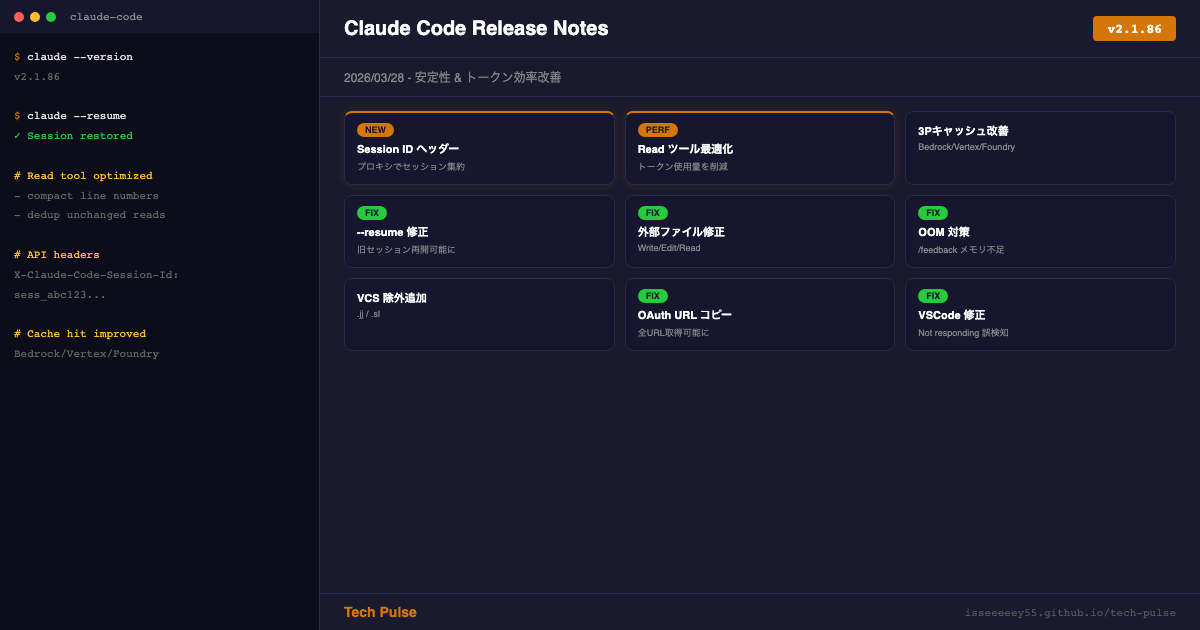Click the FIX badge on OOM card

click(932, 213)
